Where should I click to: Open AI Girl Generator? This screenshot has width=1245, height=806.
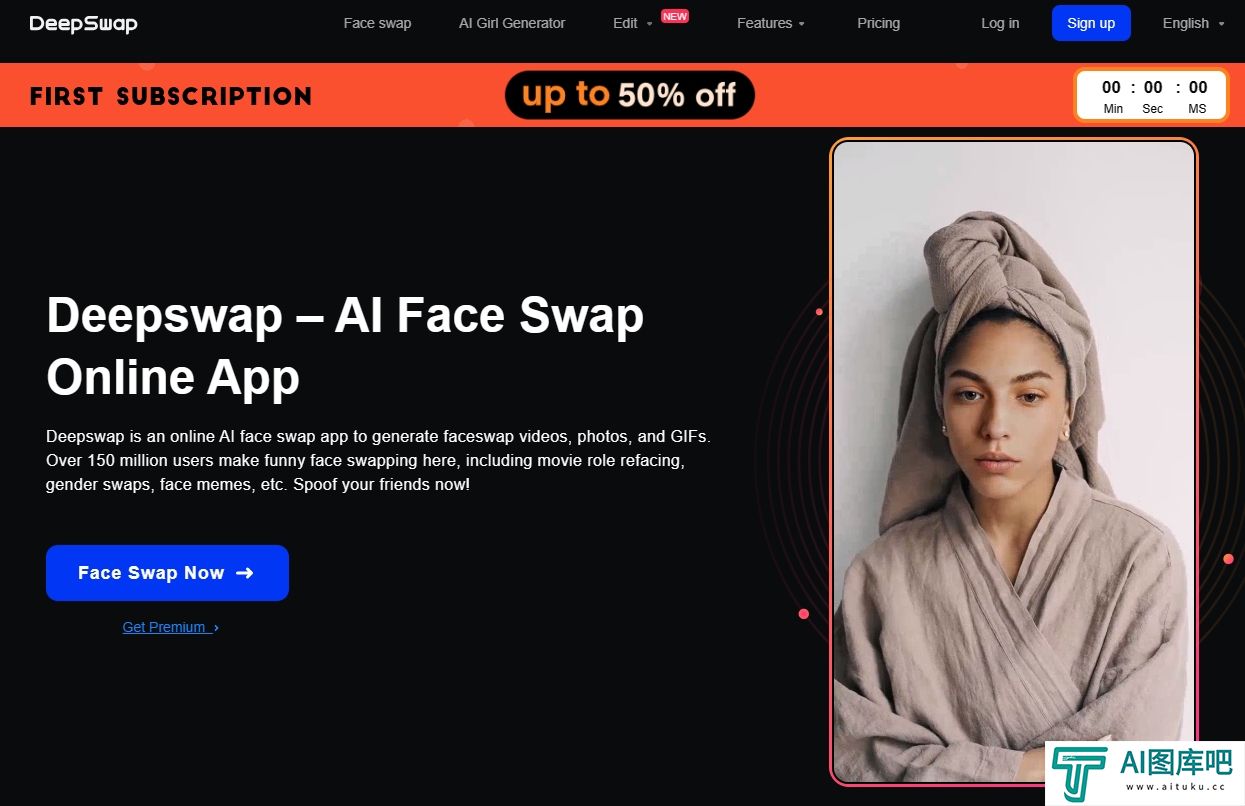[512, 23]
